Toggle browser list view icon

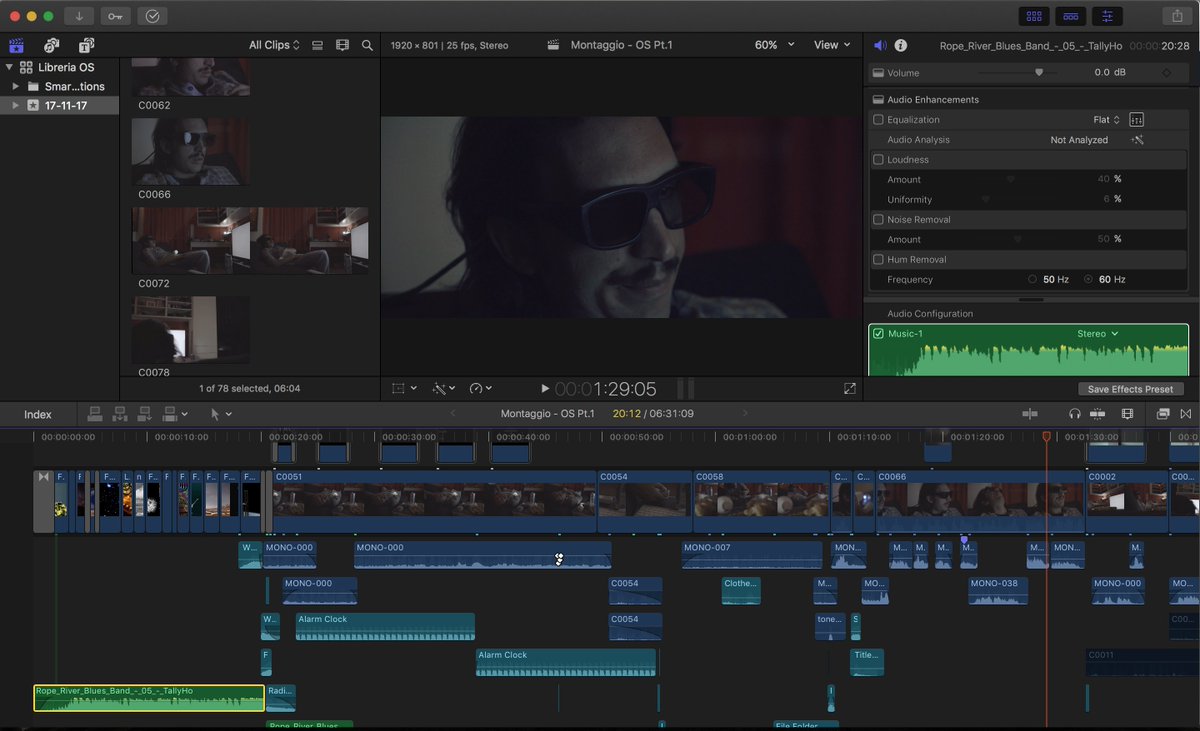tap(317, 45)
